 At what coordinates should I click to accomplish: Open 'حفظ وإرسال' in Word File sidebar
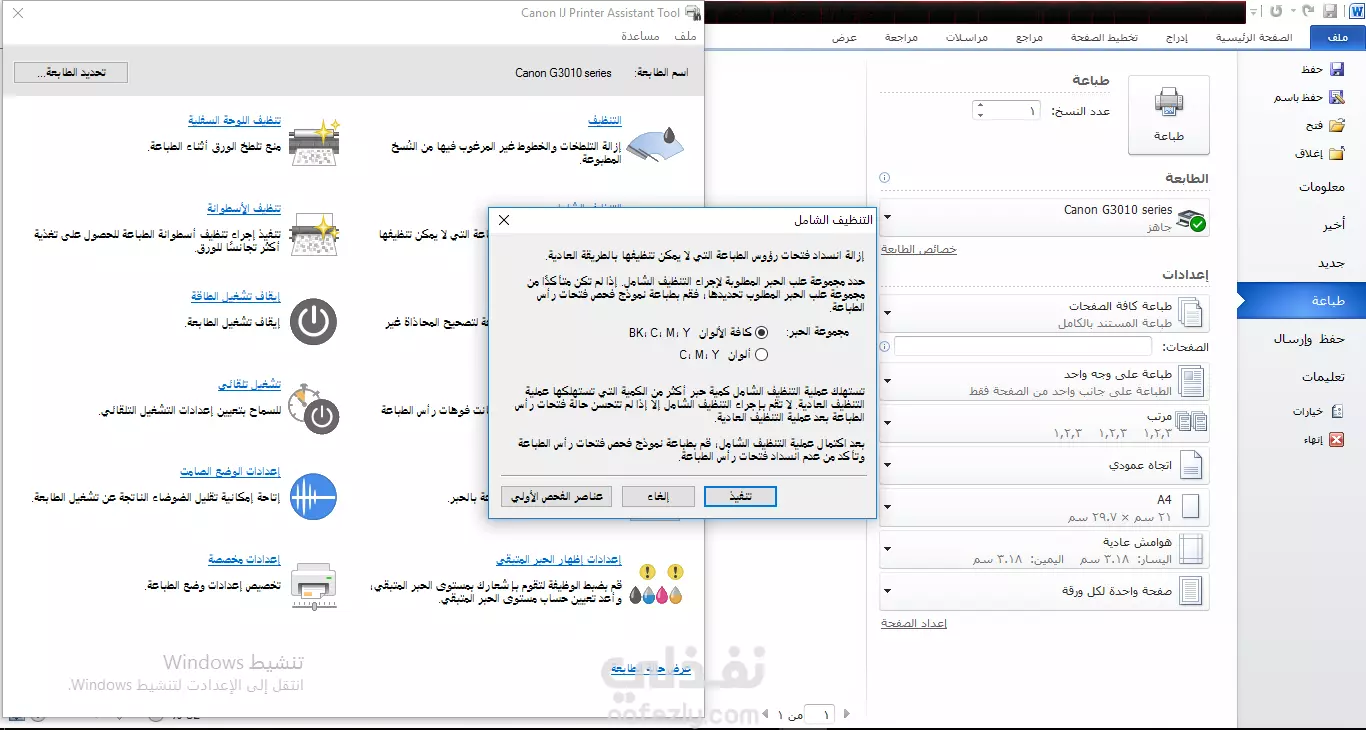tap(1308, 339)
